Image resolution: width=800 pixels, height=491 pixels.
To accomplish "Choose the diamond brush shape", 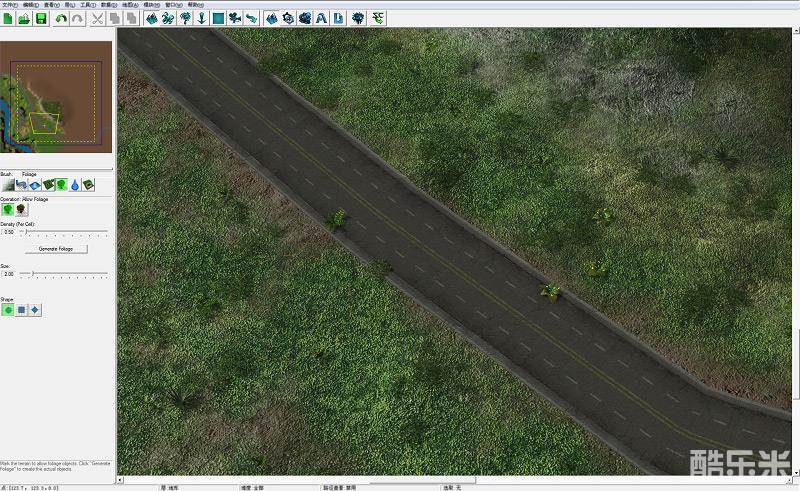I will point(35,310).
